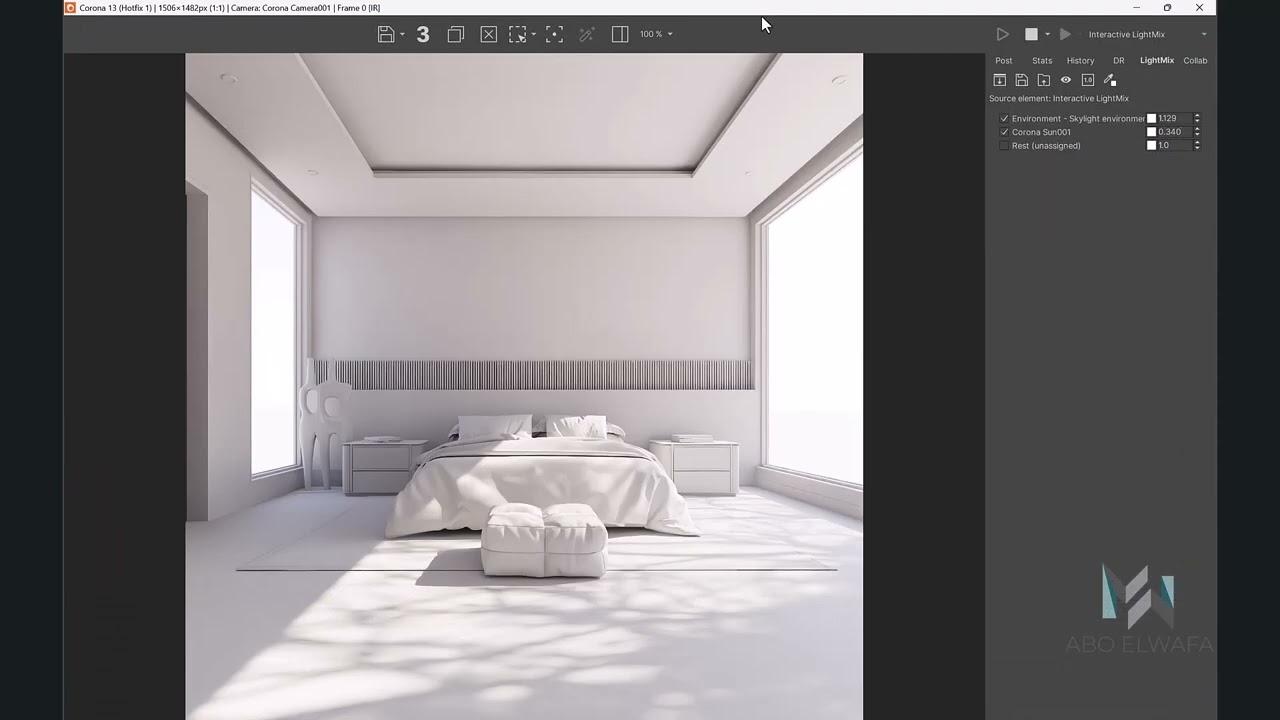The image size is (1280, 720).
Task: Click the Corona Sun001 intensity field 0.340
Action: pos(1174,132)
